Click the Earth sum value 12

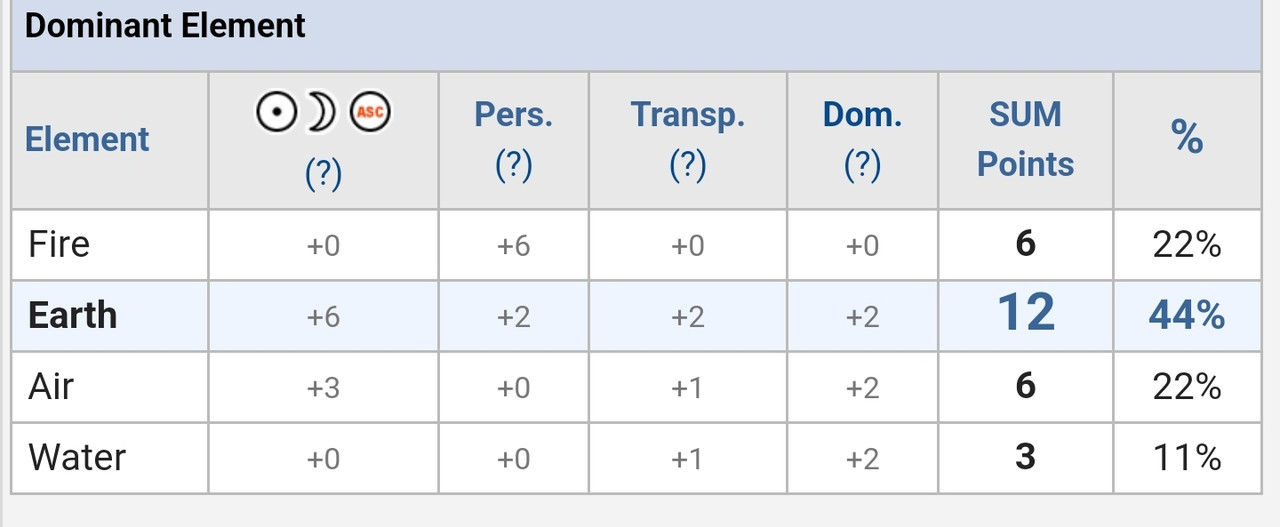click(1026, 314)
